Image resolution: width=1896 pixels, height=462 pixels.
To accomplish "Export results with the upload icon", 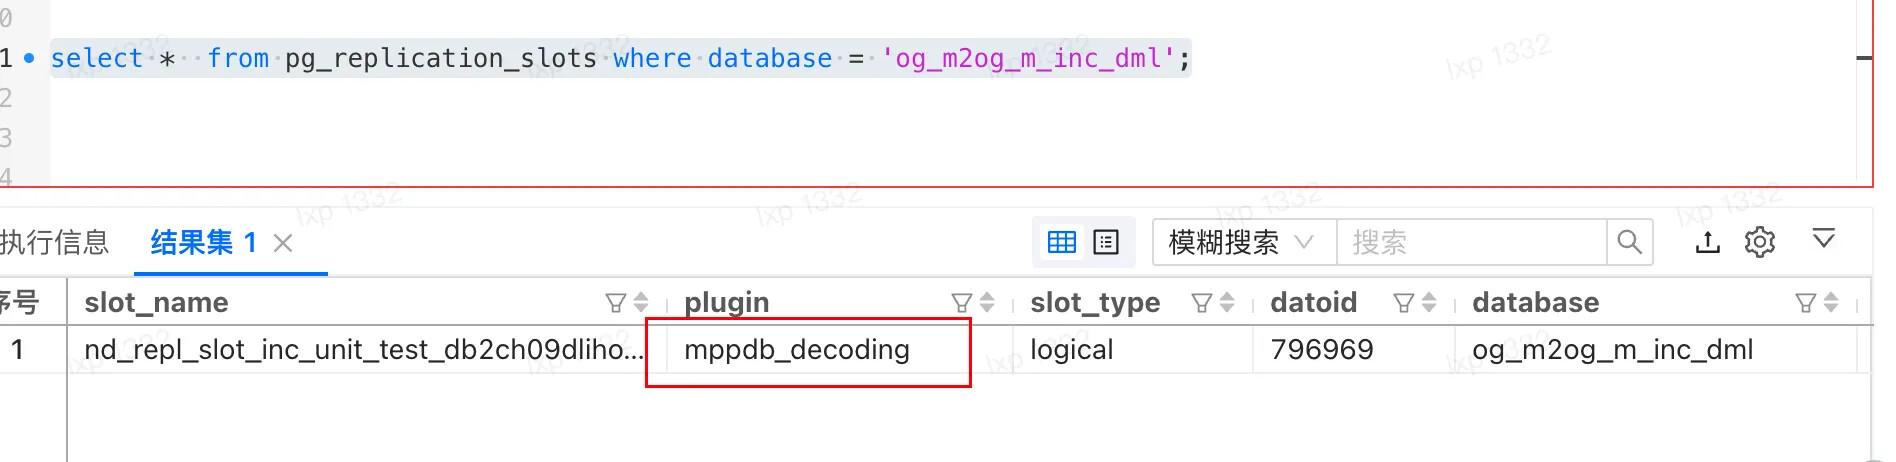I will [x=1708, y=242].
